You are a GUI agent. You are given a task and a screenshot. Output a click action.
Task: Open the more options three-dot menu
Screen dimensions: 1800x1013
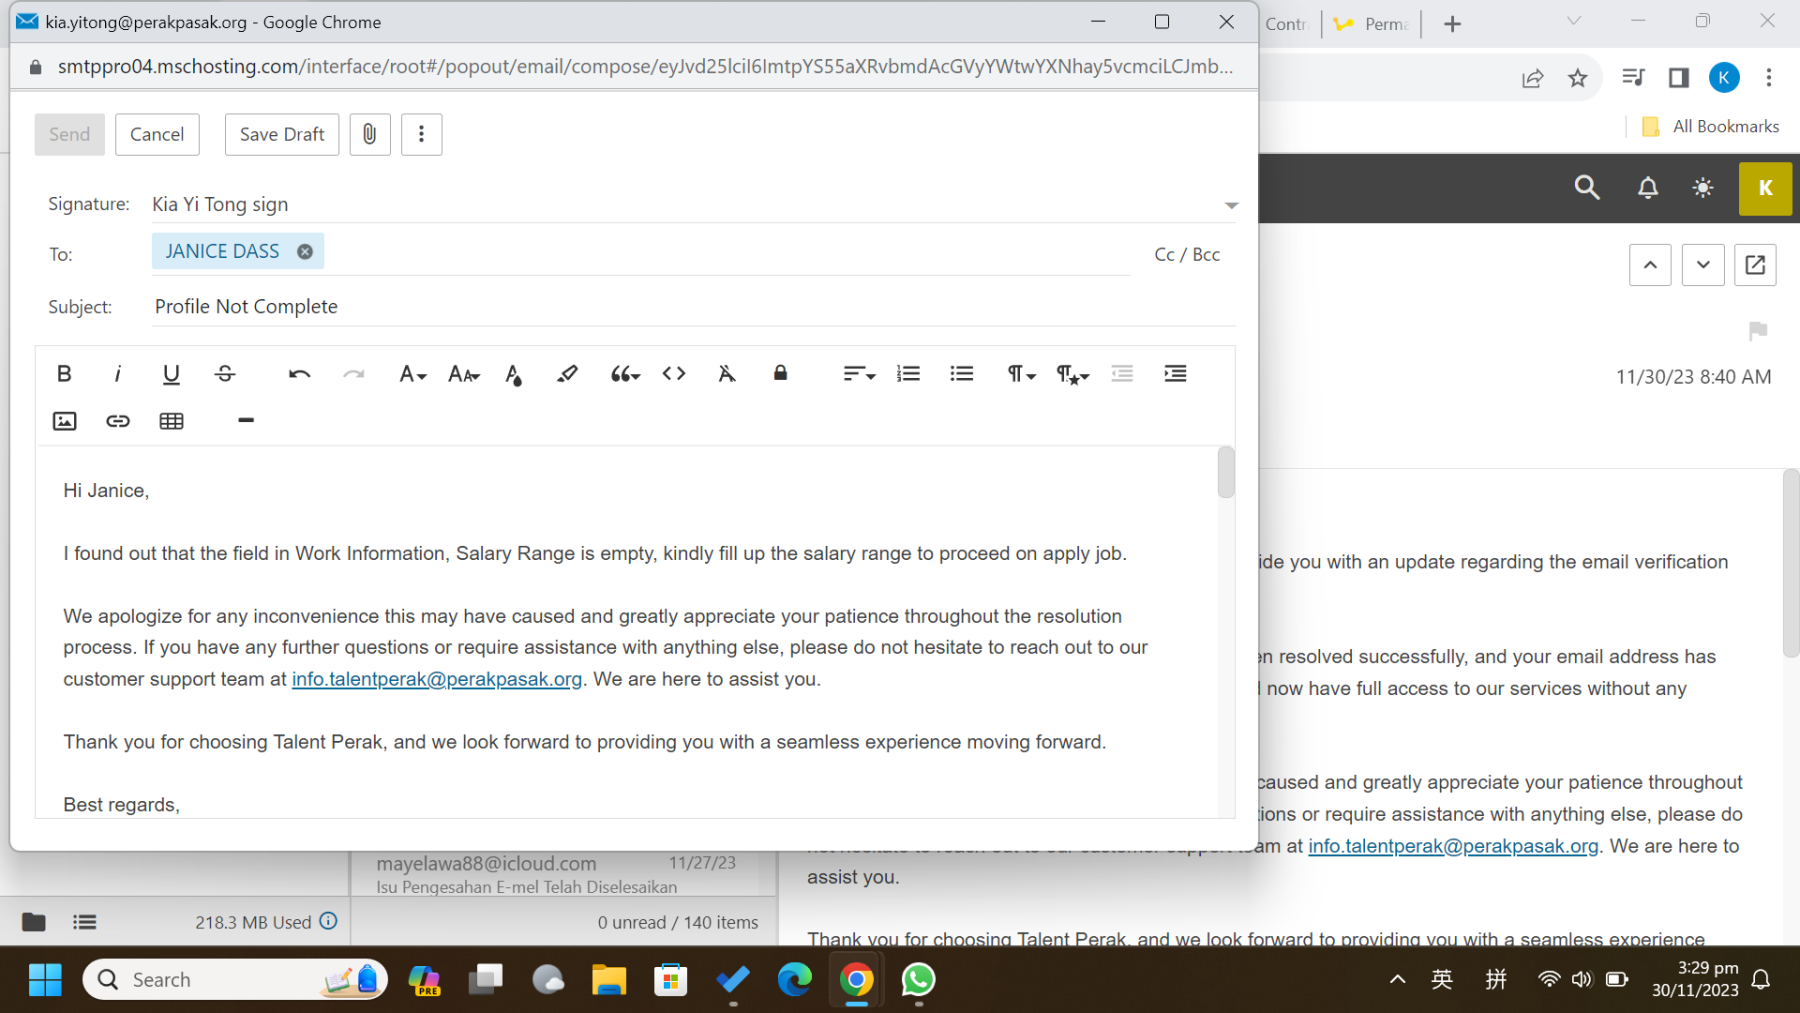(421, 134)
